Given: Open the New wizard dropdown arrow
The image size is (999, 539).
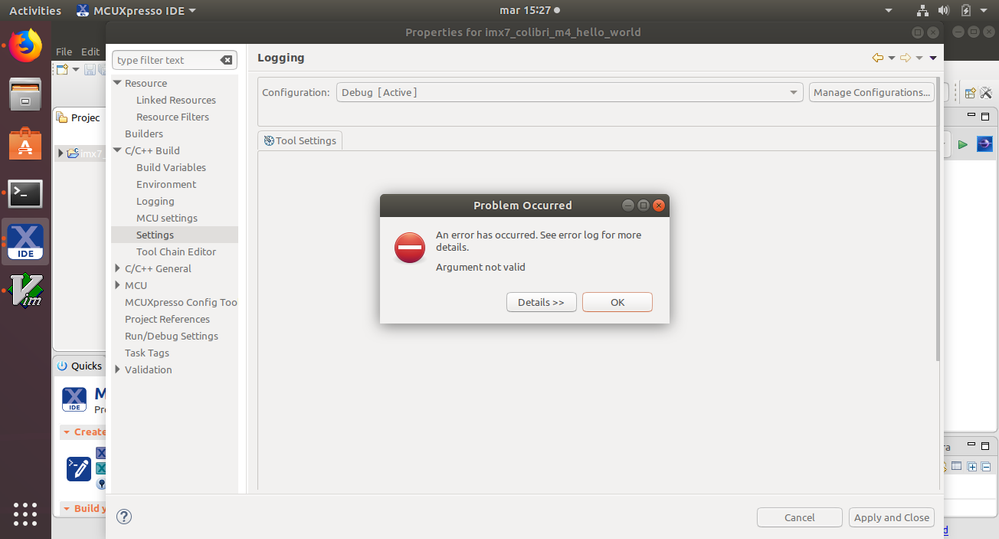Looking at the screenshot, I should (x=76, y=69).
